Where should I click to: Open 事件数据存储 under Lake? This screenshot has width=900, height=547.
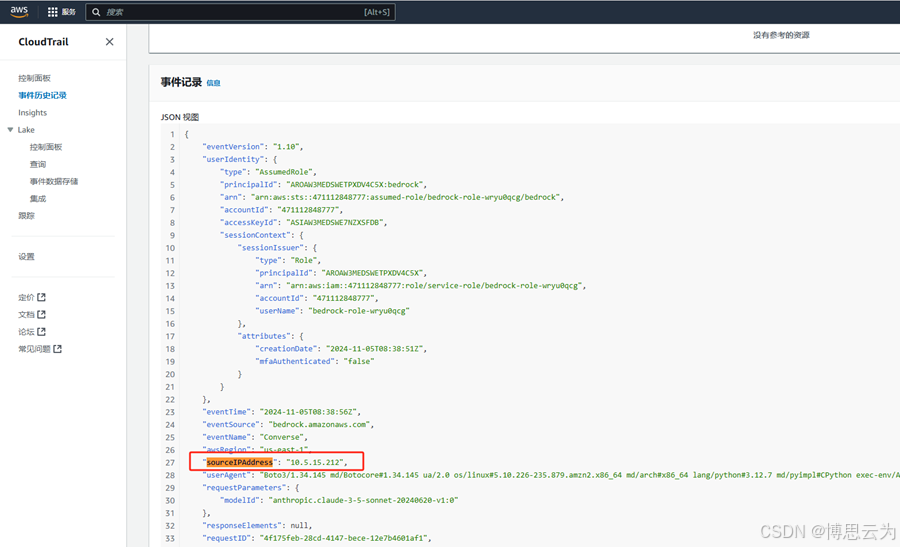(54, 181)
